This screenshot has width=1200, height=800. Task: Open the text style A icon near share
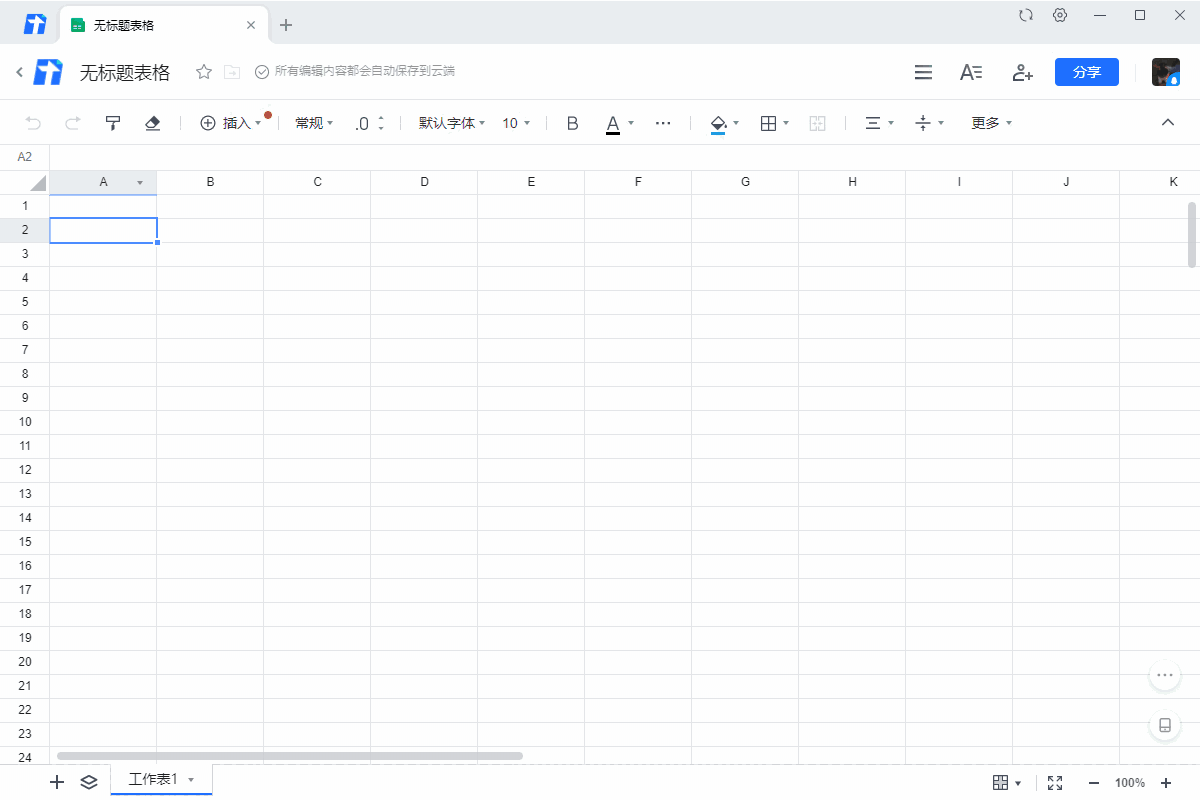point(971,72)
